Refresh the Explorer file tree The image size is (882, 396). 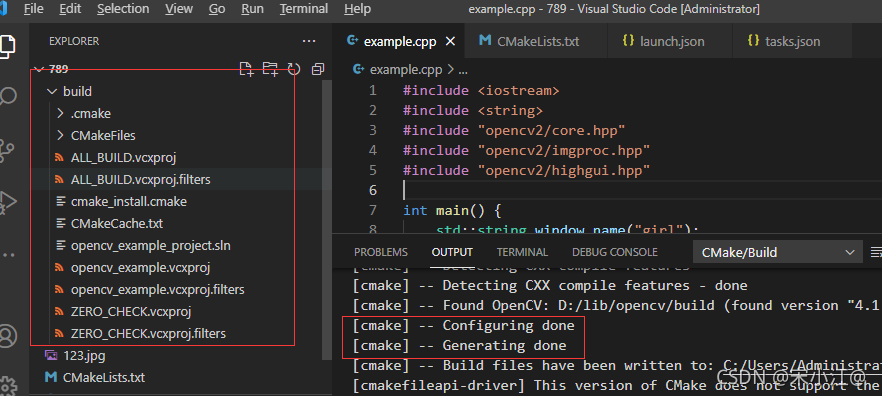(x=294, y=69)
